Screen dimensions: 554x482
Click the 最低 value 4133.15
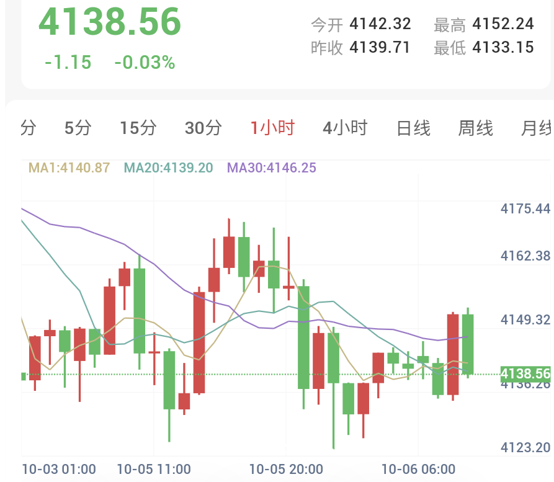point(503,47)
